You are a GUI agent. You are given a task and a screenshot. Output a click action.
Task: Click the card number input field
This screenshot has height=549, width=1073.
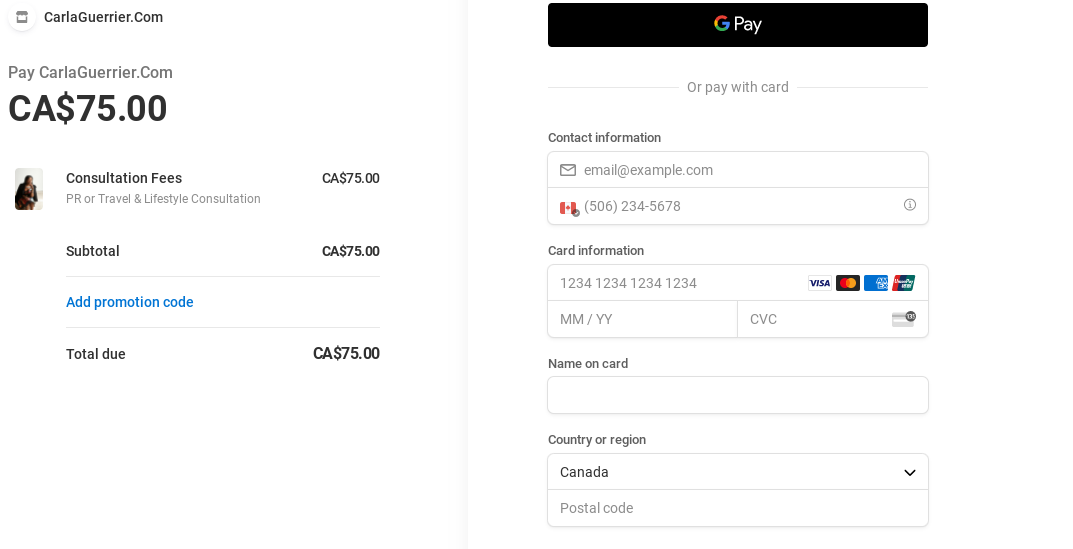tap(680, 283)
